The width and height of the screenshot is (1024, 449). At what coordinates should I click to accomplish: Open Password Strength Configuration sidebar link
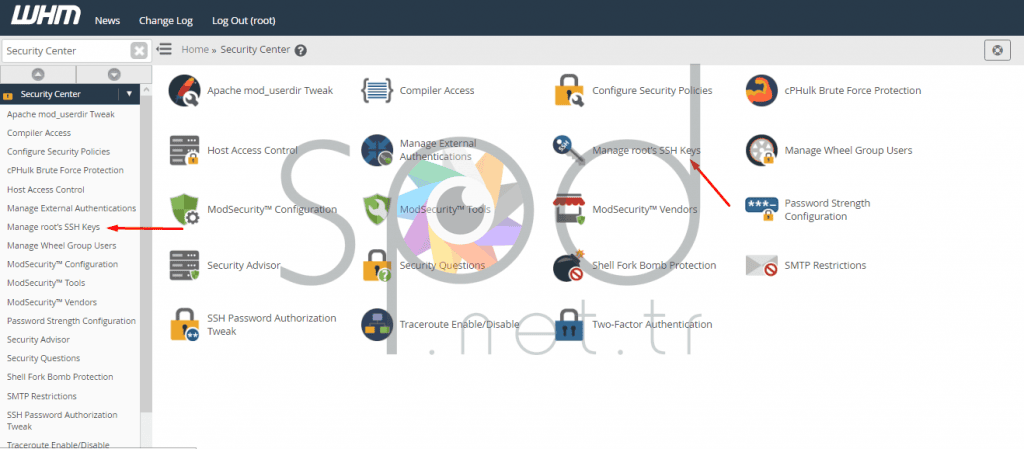[71, 321]
